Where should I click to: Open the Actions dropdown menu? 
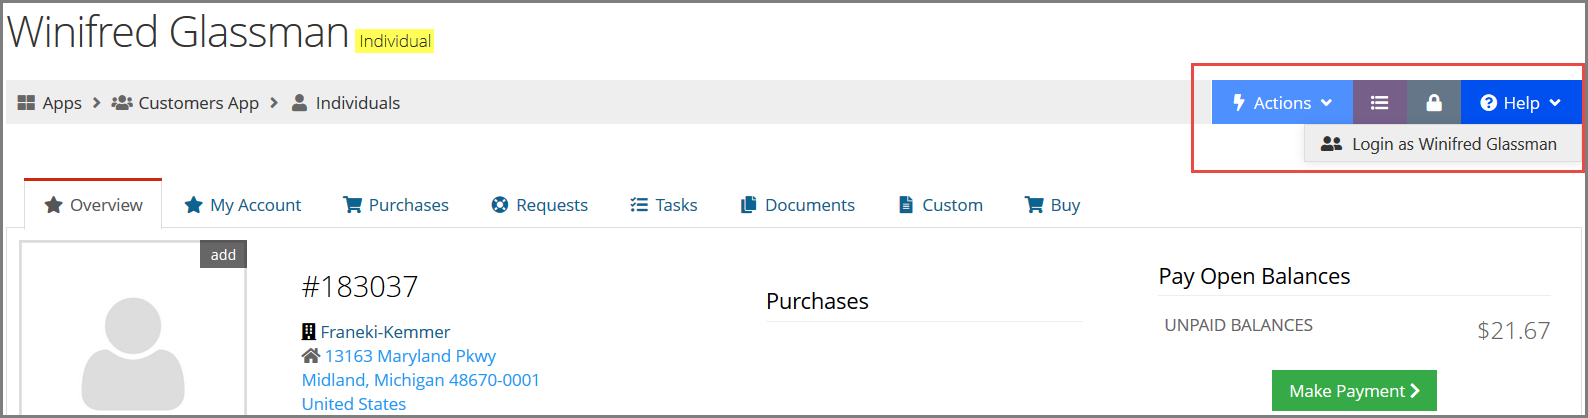(1282, 102)
